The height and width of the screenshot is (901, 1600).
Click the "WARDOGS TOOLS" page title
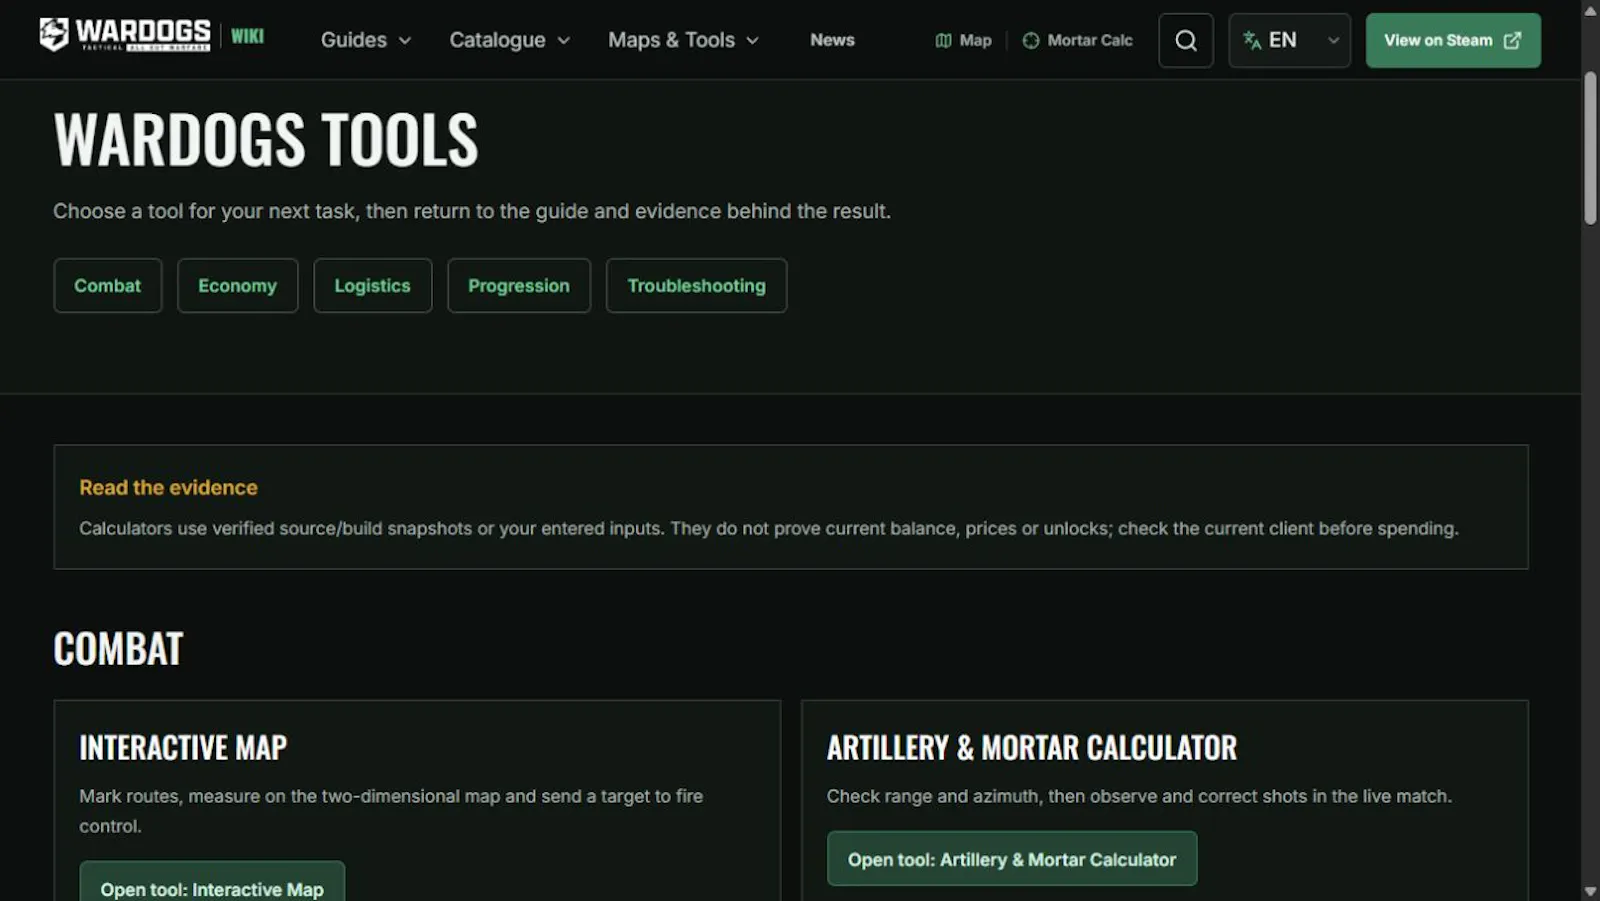coord(266,139)
